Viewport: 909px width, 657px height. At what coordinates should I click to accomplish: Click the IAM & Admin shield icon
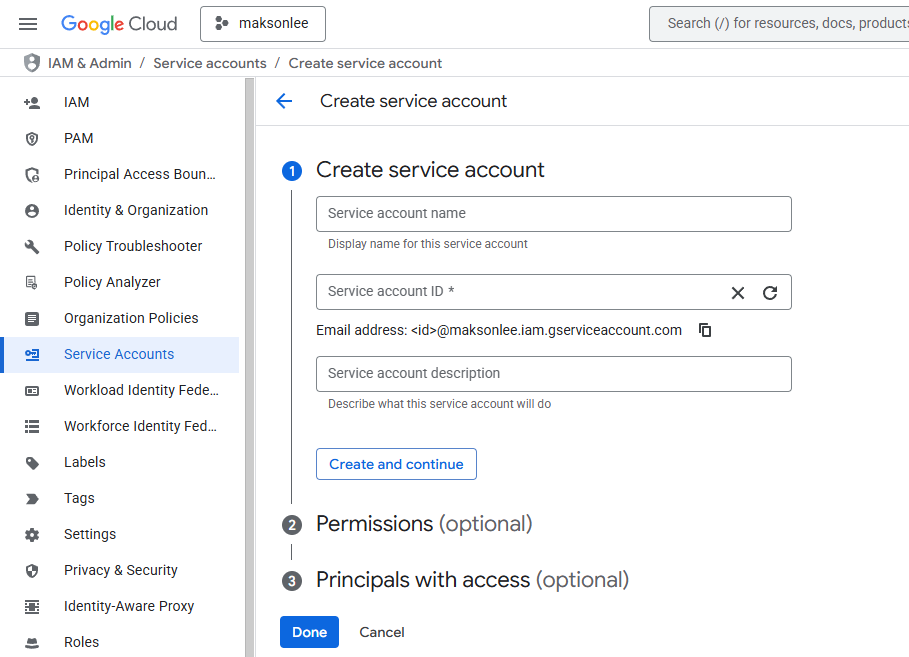(32, 63)
